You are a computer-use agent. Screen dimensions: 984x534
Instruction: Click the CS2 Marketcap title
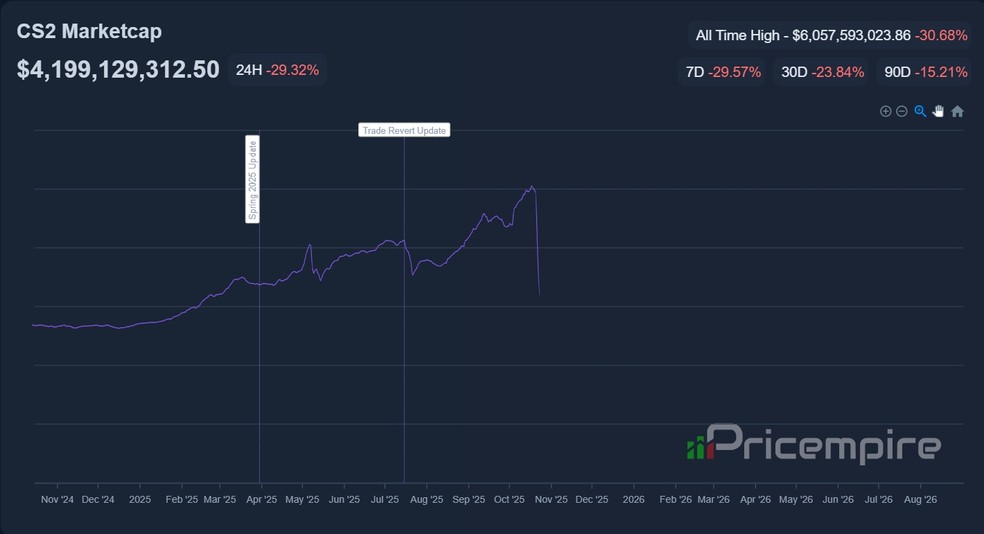[x=89, y=31]
